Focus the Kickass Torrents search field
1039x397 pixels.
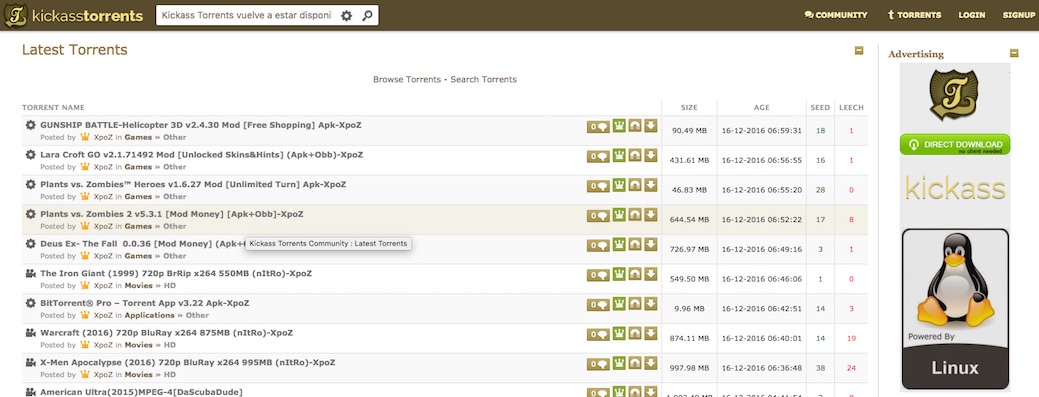click(246, 15)
